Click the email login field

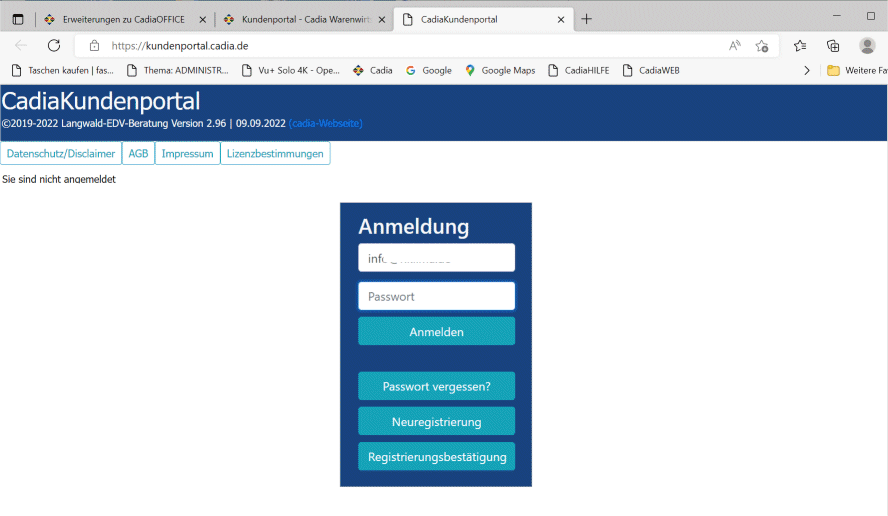pyautogui.click(x=437, y=258)
